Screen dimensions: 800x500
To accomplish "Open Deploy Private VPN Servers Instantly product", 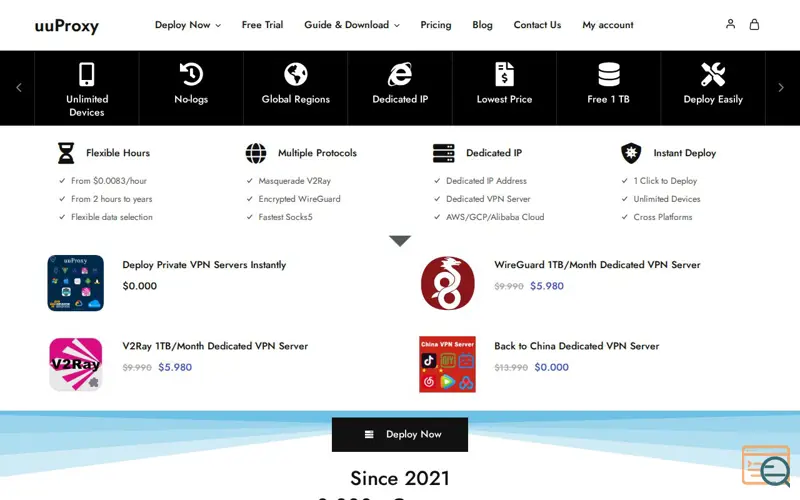I will tap(204, 265).
